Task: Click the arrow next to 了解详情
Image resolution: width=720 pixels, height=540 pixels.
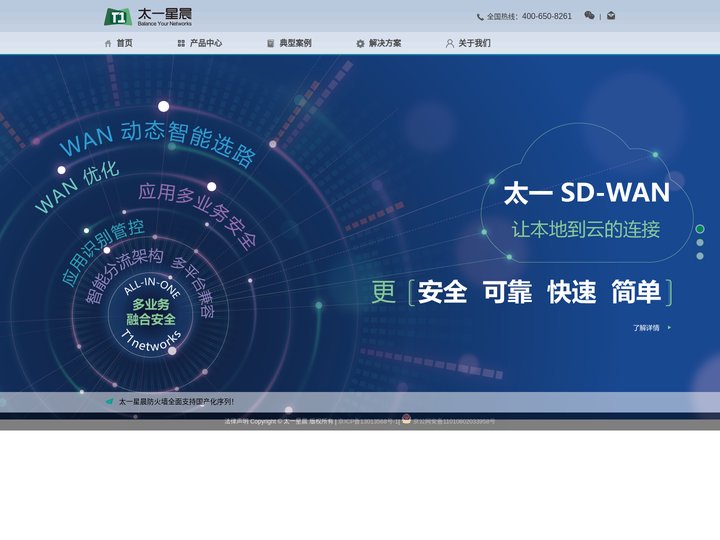Action: (x=669, y=328)
